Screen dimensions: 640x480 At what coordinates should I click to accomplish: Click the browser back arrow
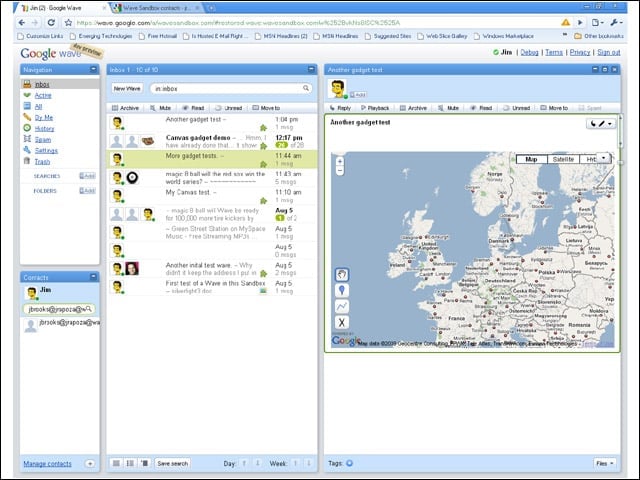22,23
